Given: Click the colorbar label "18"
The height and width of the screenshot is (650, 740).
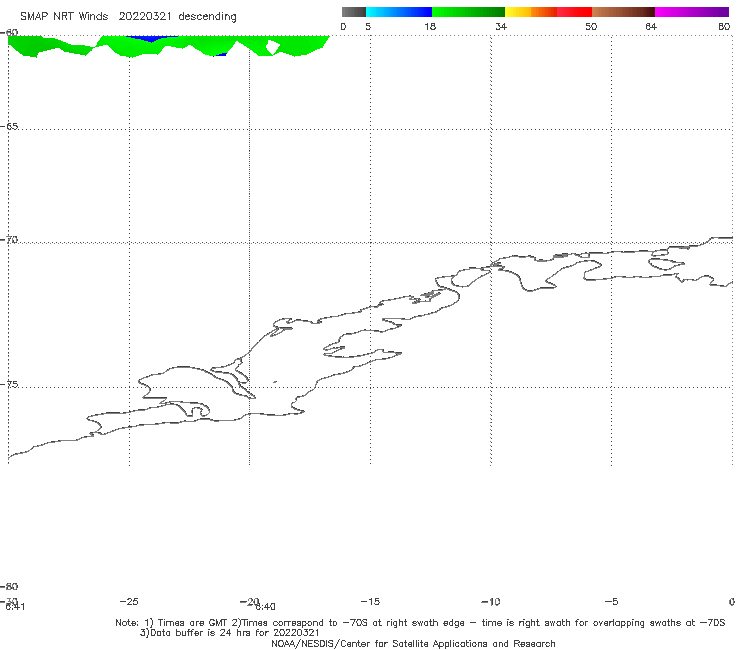Looking at the screenshot, I should (x=430, y=26).
